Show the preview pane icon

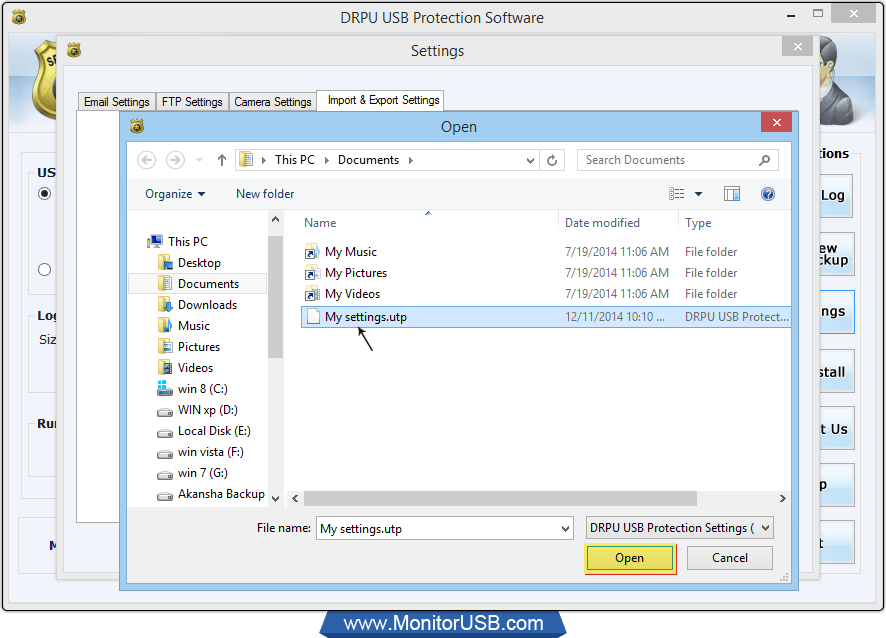732,194
